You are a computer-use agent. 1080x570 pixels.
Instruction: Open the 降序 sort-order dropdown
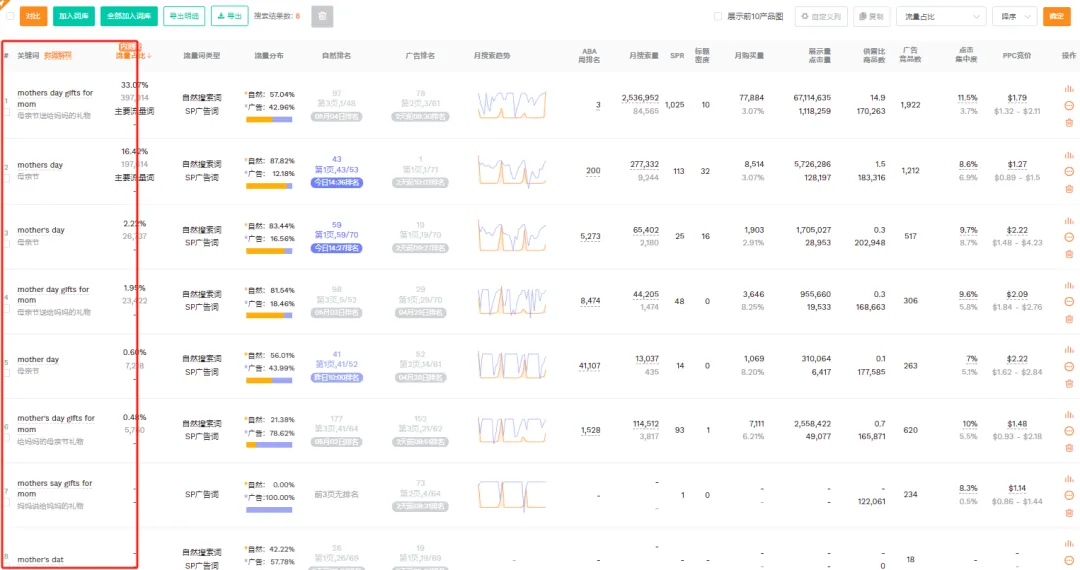(1015, 17)
